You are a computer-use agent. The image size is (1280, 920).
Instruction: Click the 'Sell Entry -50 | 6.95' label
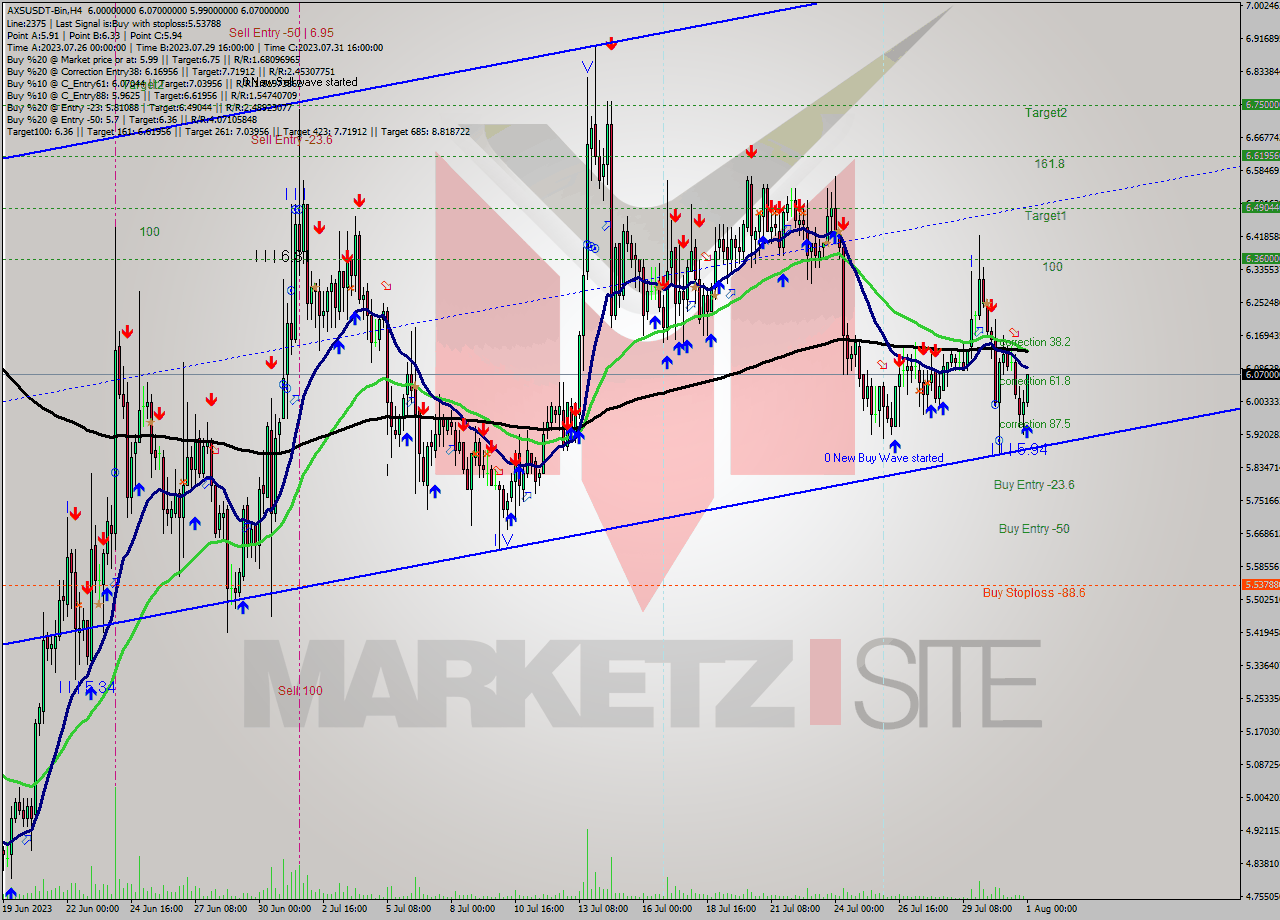(x=281, y=33)
